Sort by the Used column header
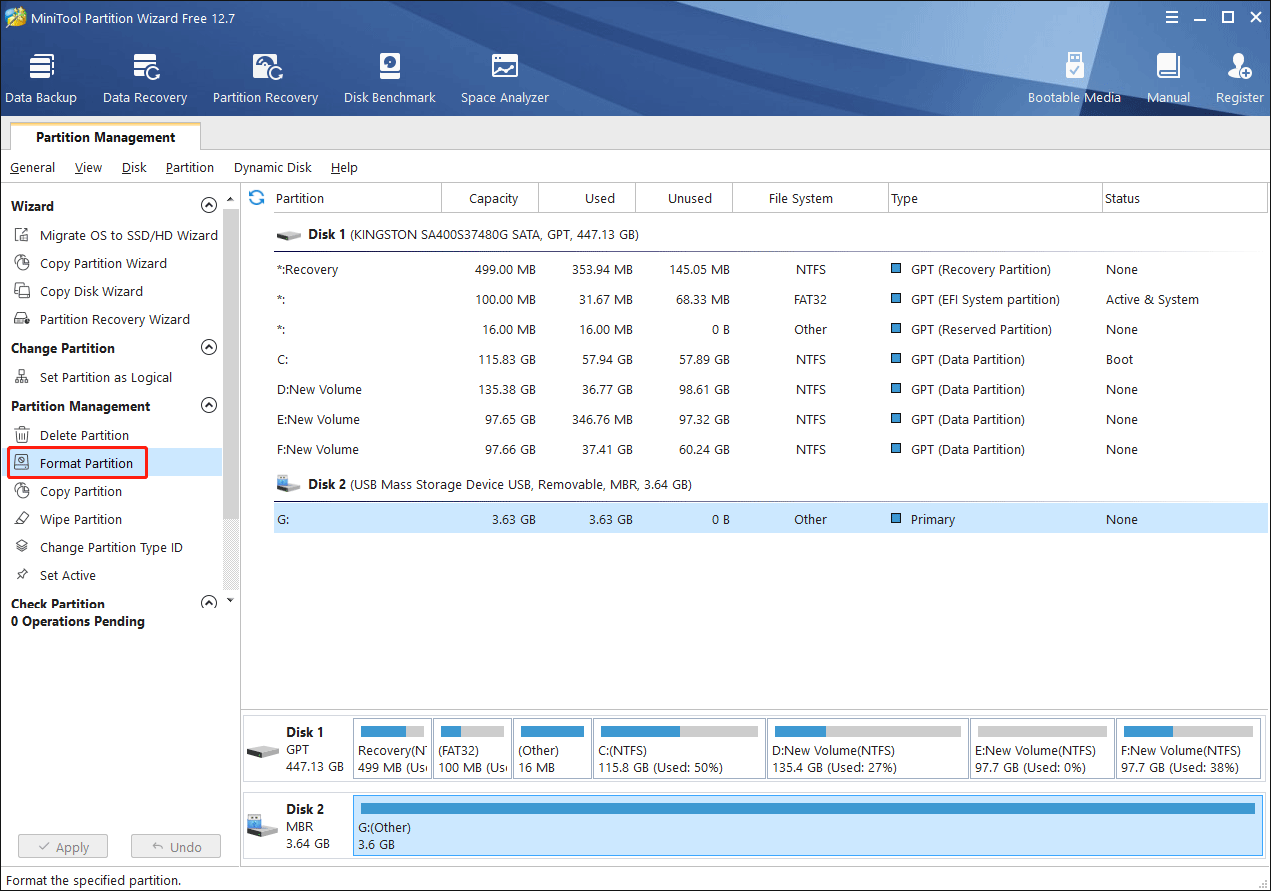Image resolution: width=1271 pixels, height=891 pixels. 587,198
